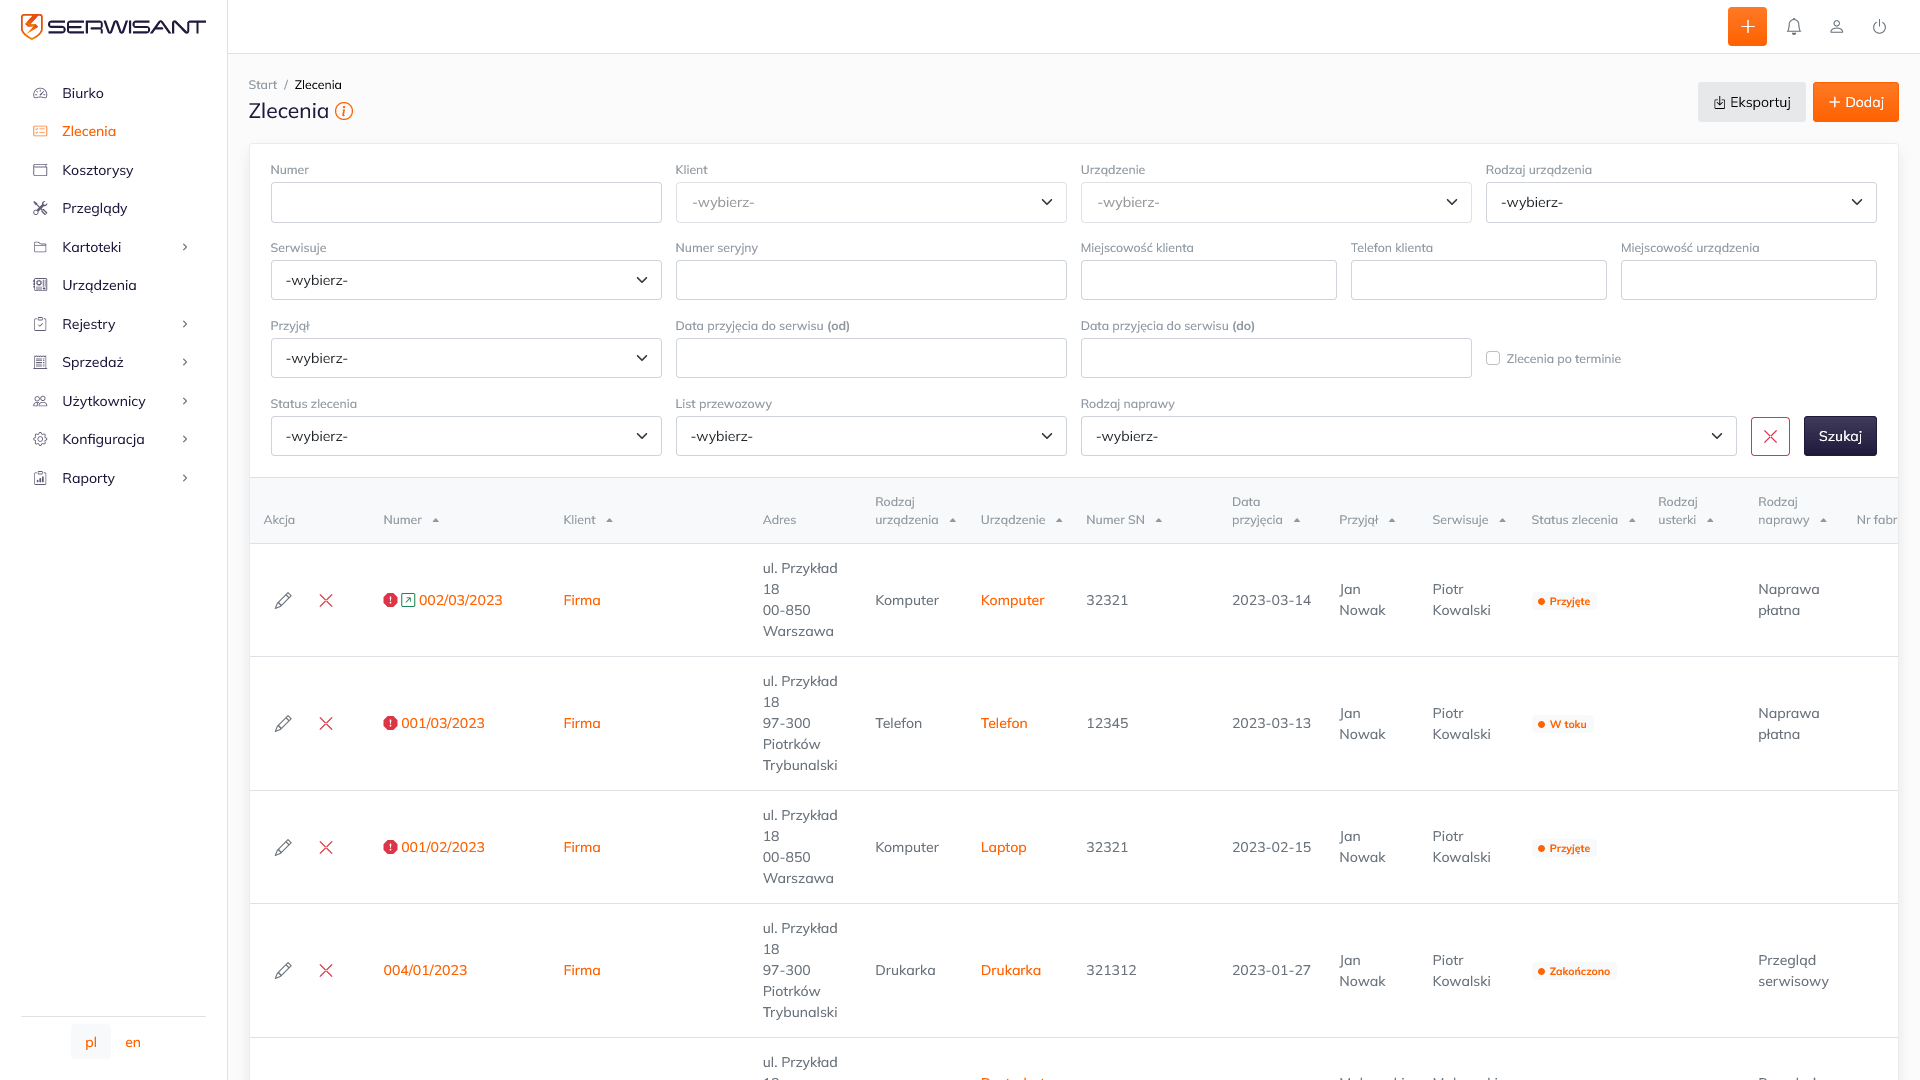Click the power logout icon
1920x1080 pixels.
(1880, 27)
